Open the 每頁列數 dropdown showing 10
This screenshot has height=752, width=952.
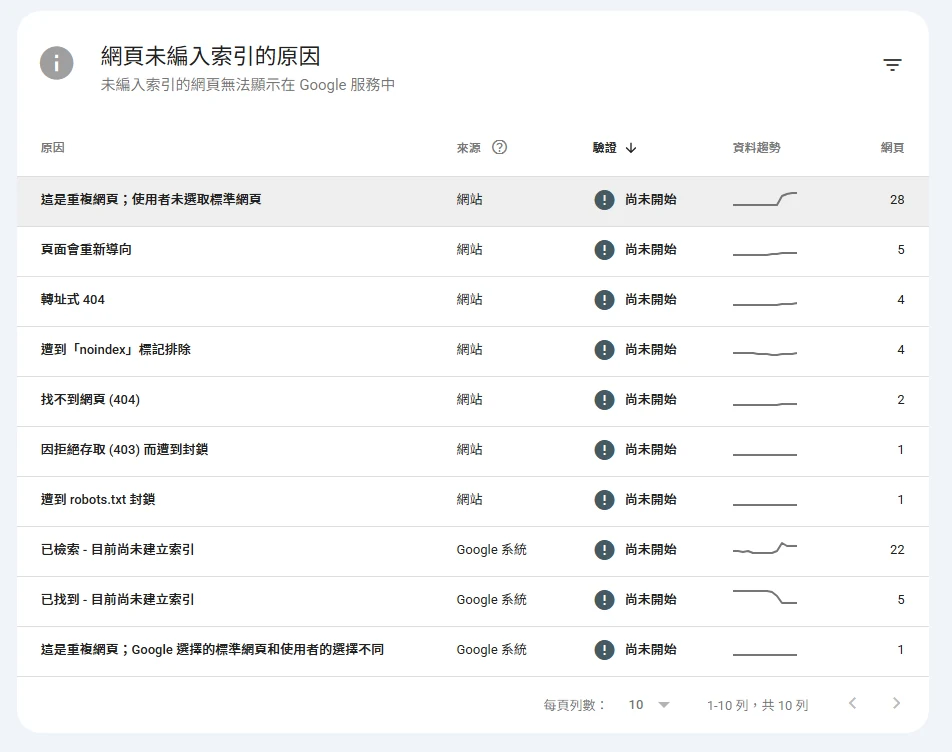pyautogui.click(x=648, y=705)
